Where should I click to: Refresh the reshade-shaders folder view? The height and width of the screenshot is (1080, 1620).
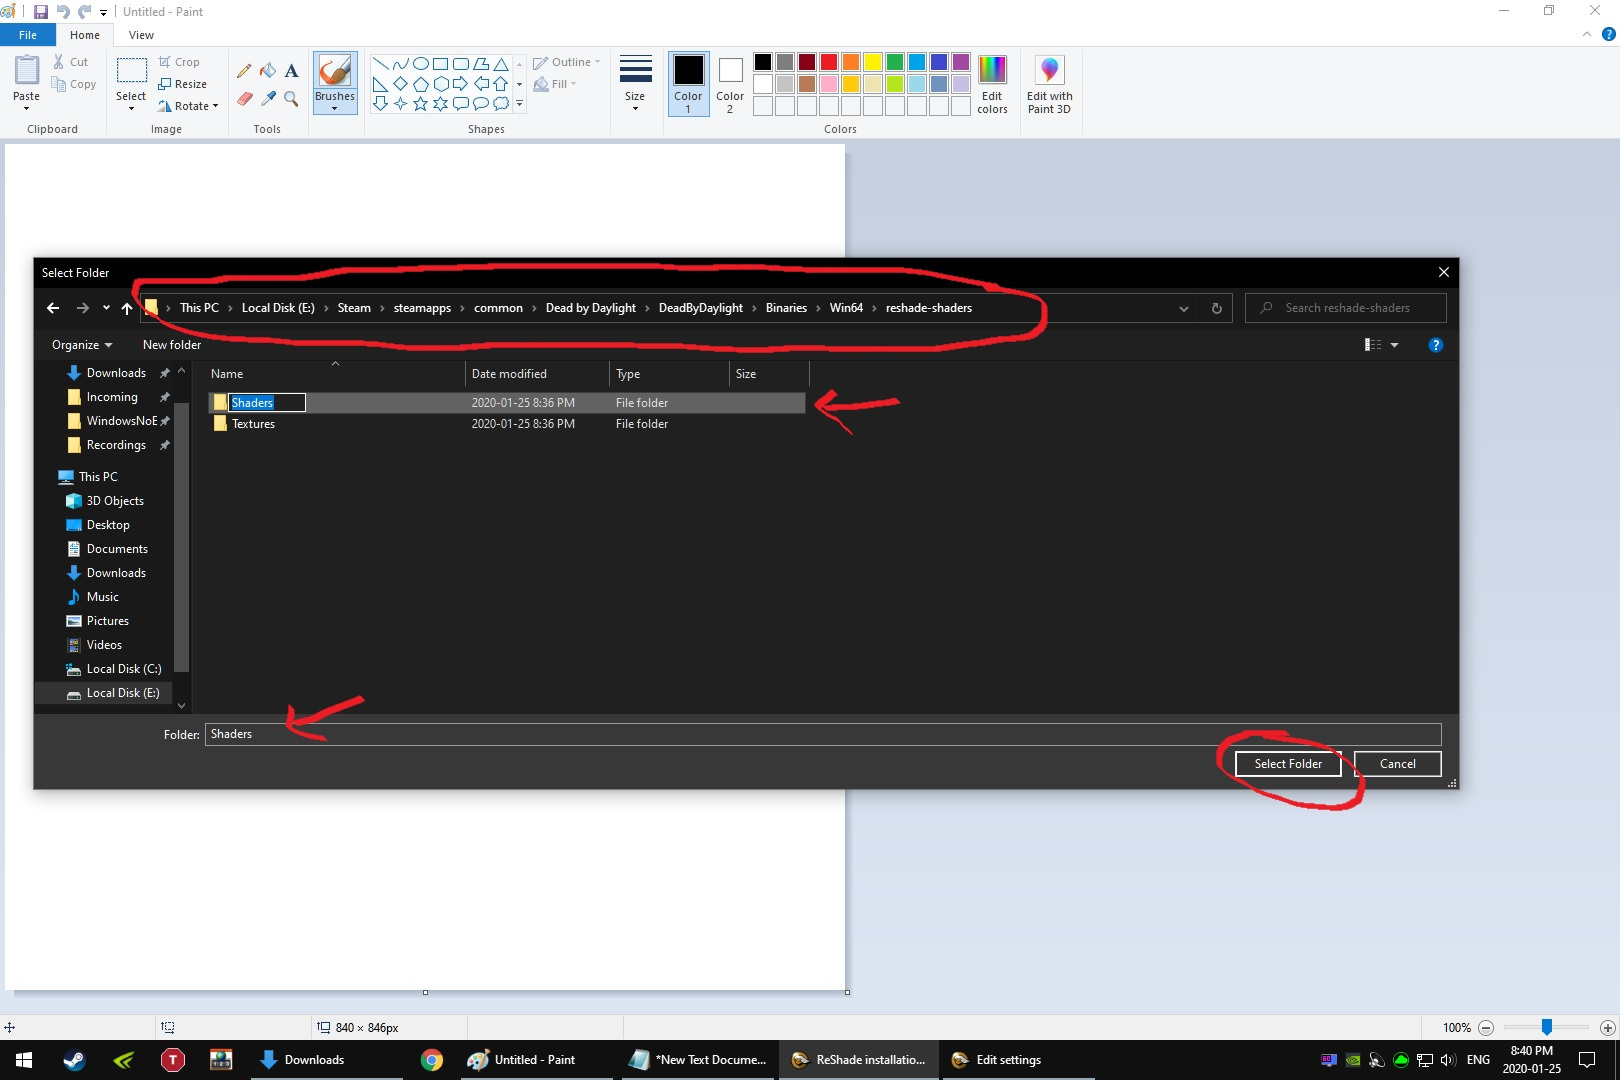[1217, 308]
